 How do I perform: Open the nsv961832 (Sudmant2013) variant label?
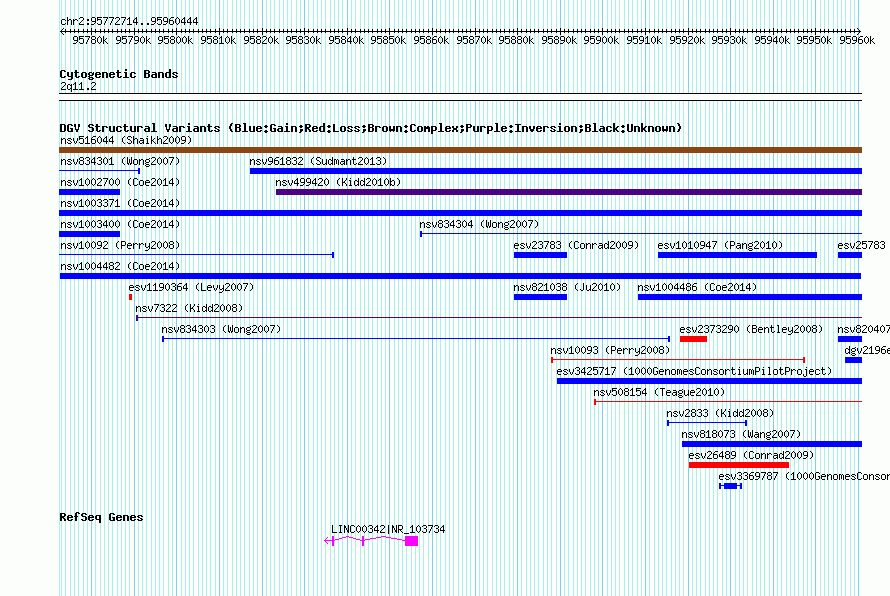tap(318, 161)
